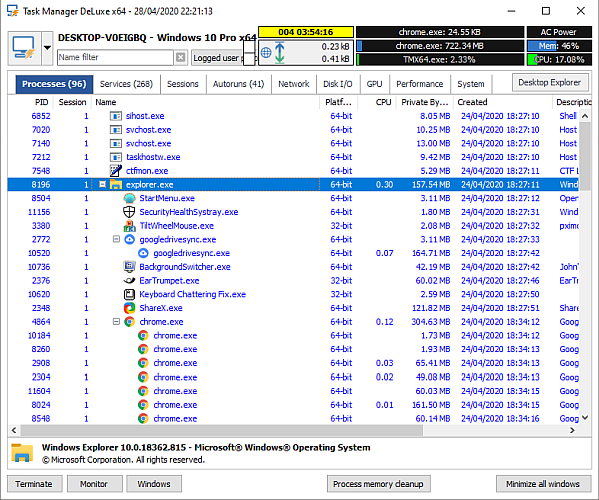Click the googledrivesync.exe 10520 icon

point(143,253)
